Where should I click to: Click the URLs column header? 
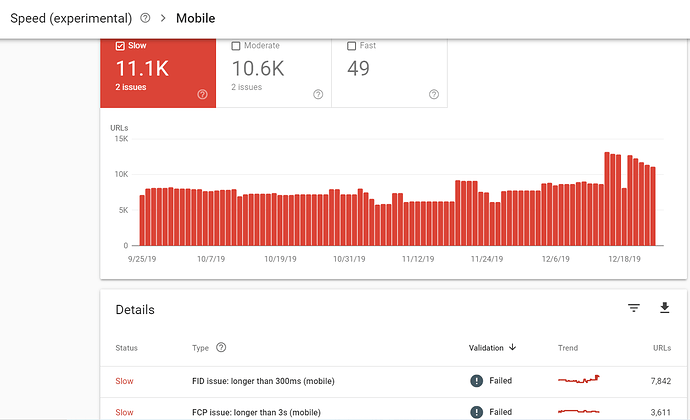[662, 348]
